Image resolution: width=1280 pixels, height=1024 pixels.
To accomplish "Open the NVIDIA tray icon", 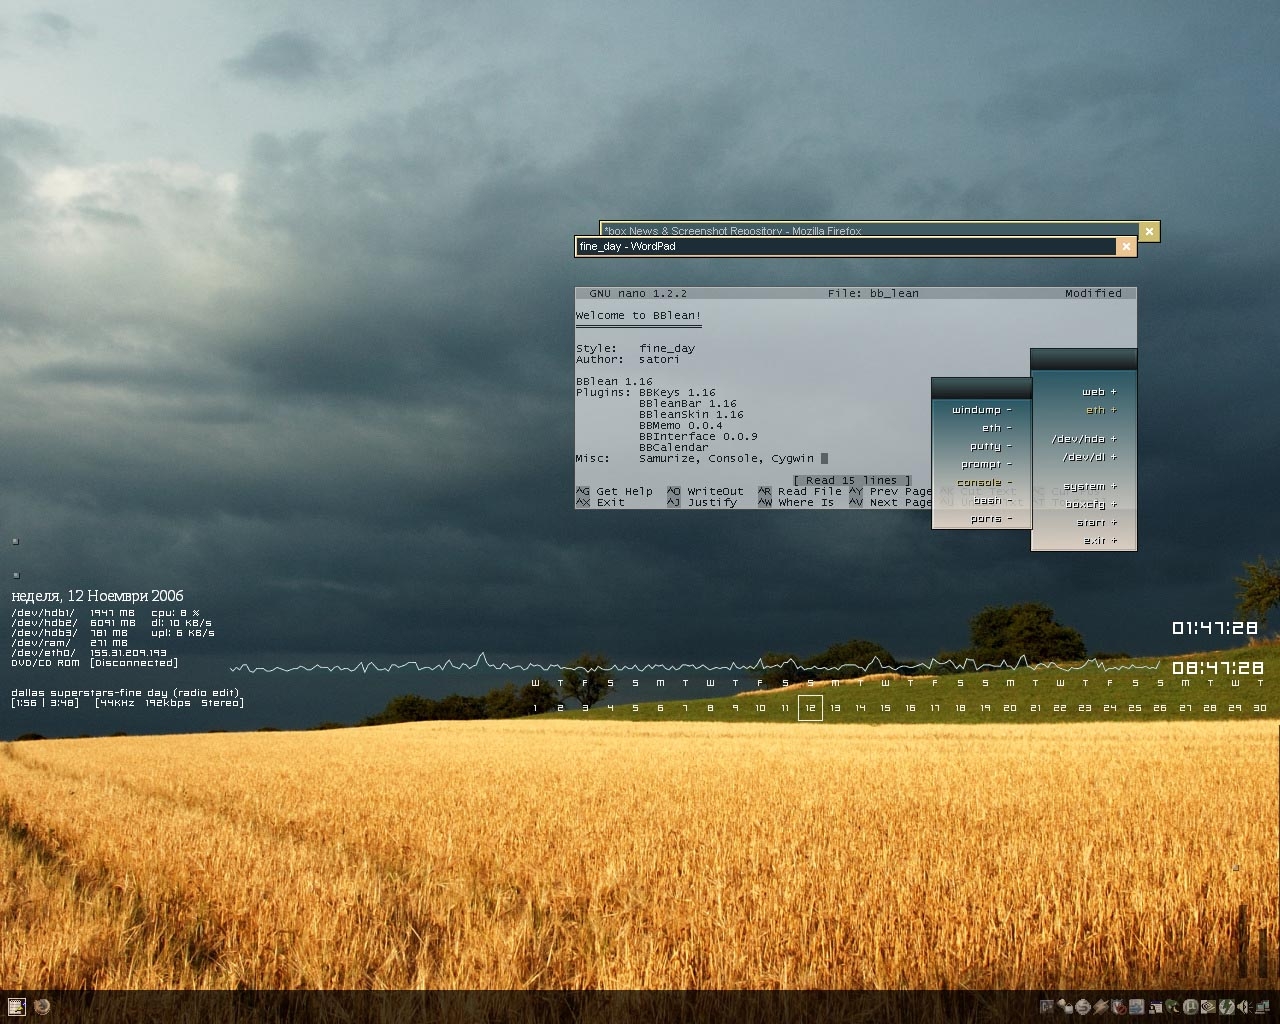I will point(1208,1007).
